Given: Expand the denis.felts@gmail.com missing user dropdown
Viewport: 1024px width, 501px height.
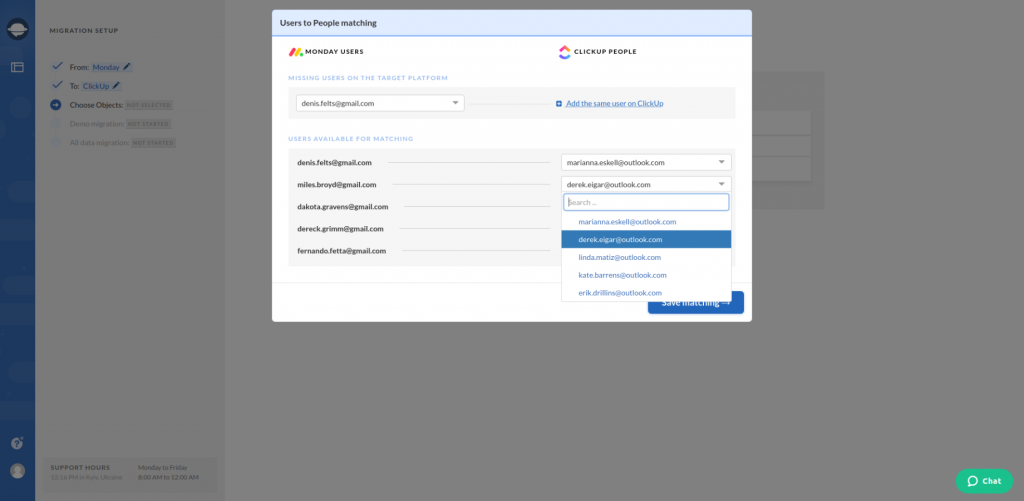Looking at the screenshot, I should tap(380, 103).
